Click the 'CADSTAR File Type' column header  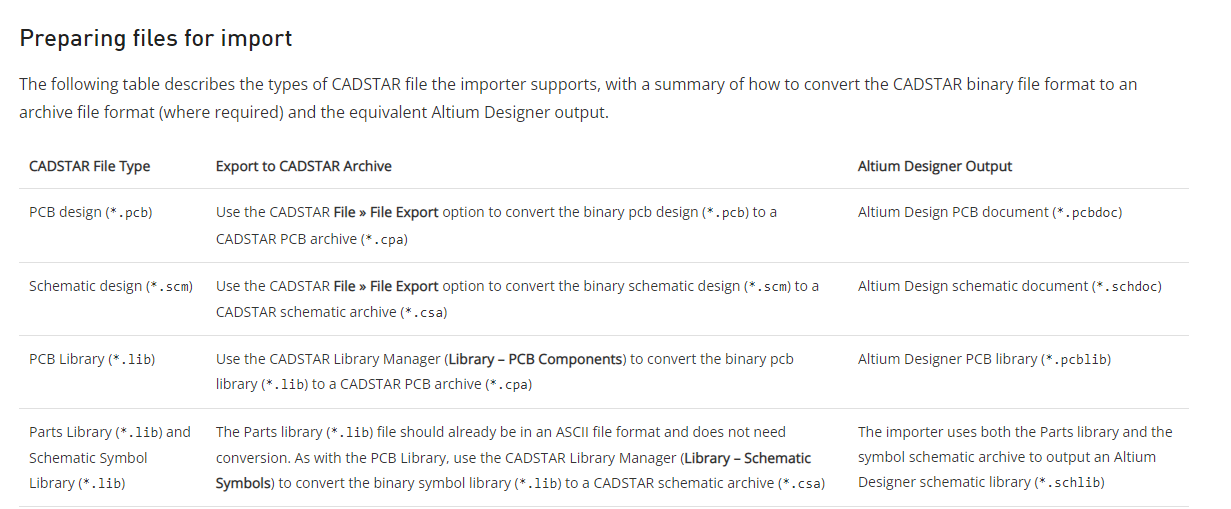tap(90, 166)
